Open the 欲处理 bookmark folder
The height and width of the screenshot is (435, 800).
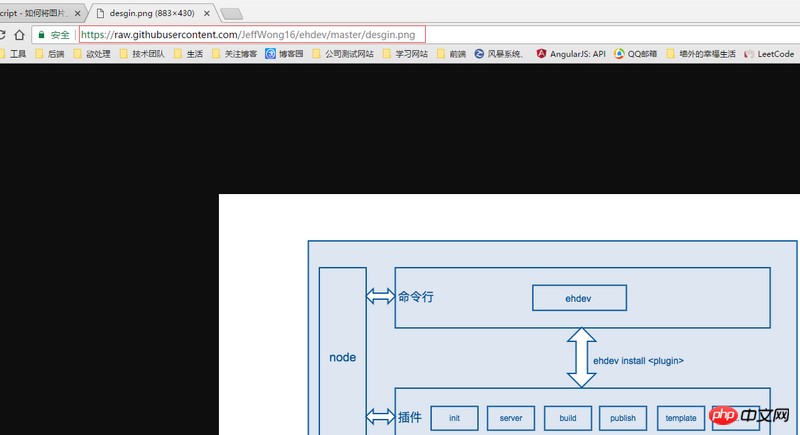[92, 54]
